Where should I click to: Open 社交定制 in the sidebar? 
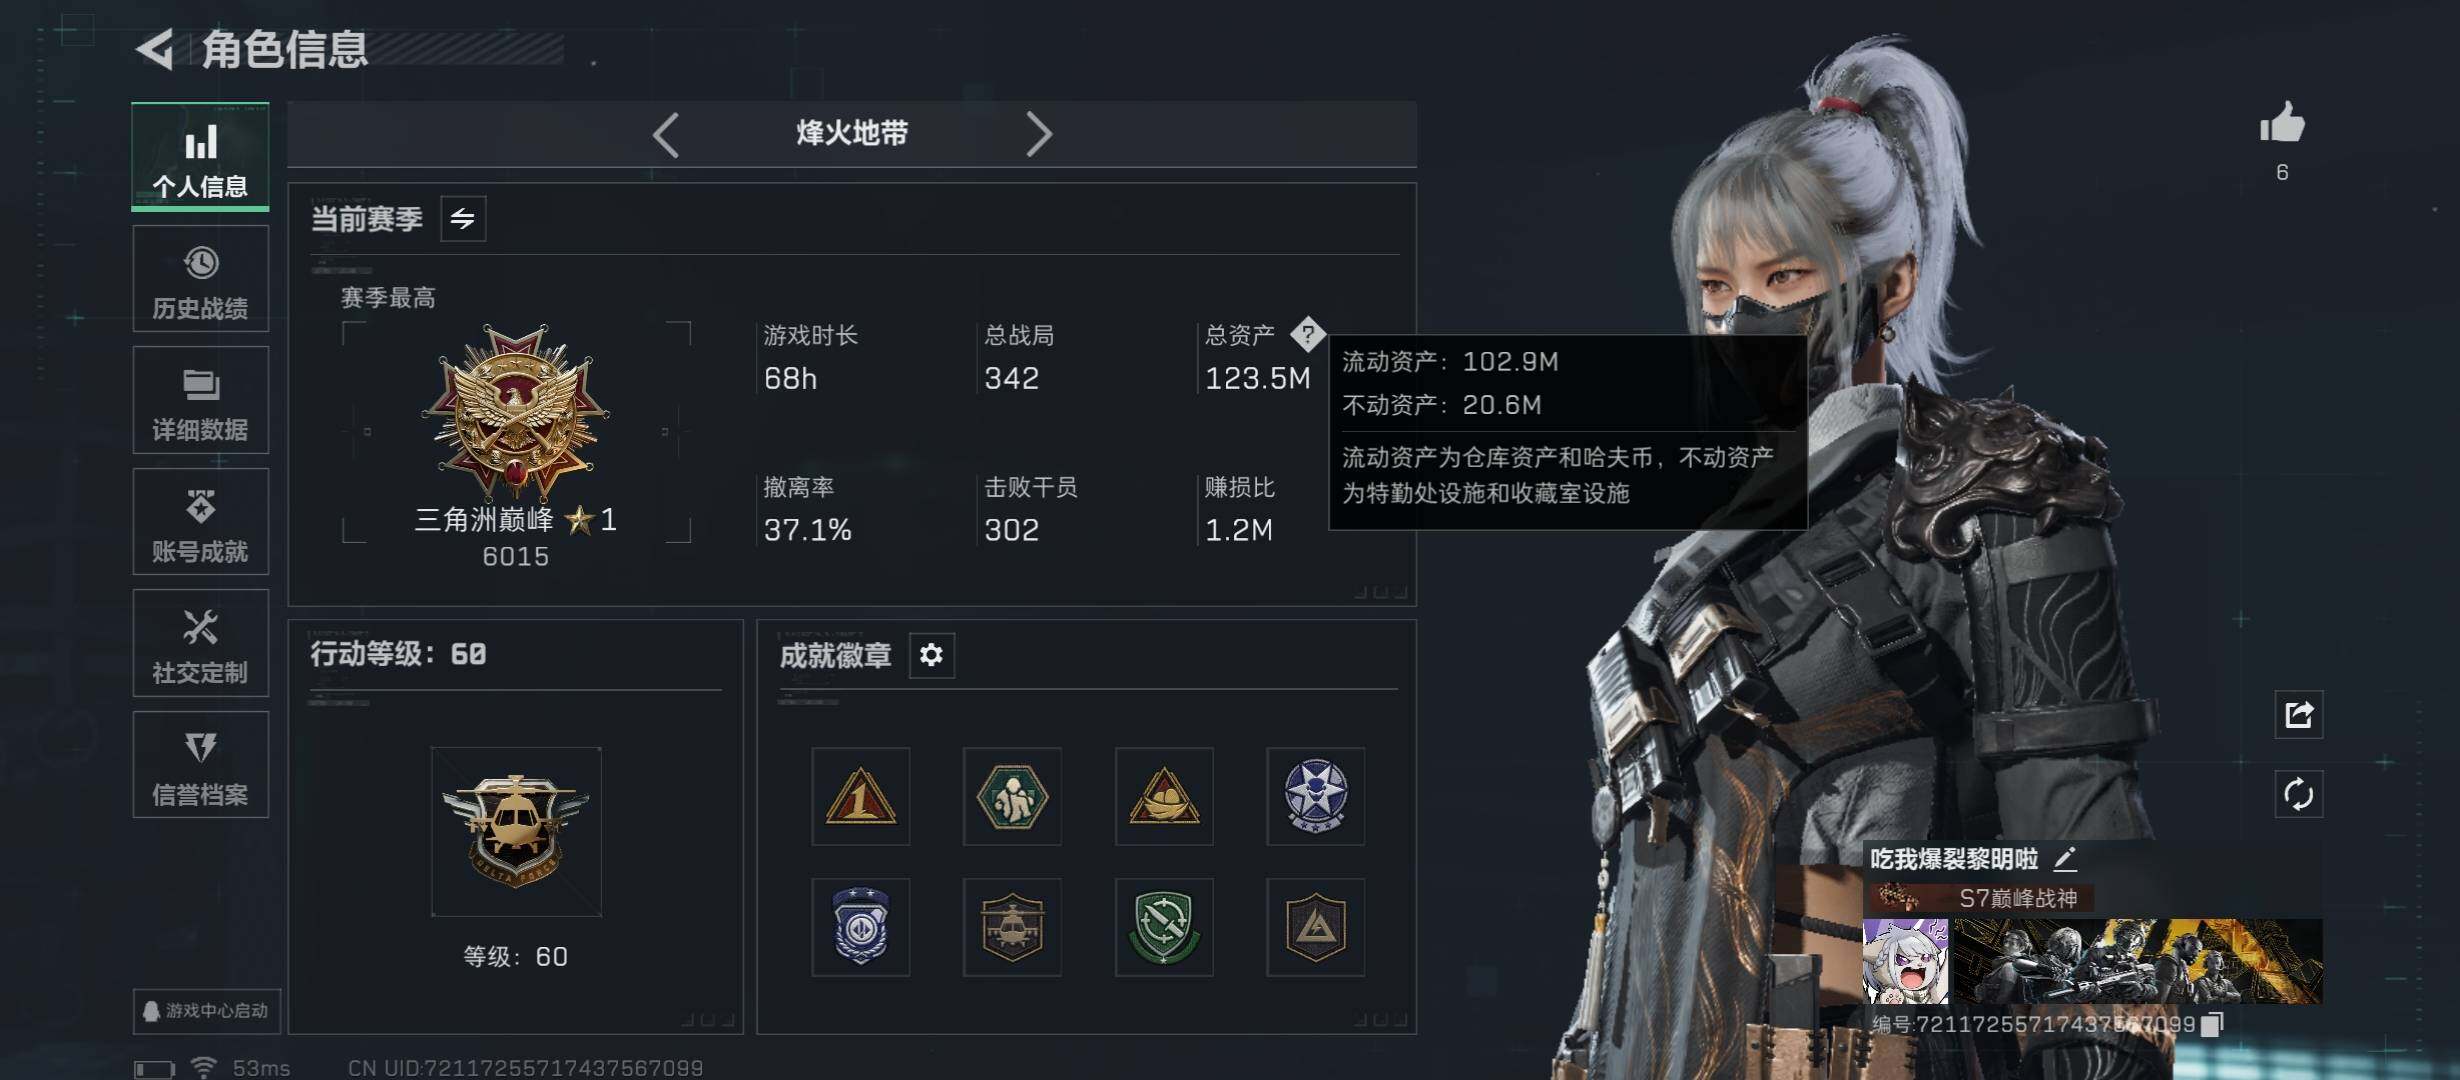pyautogui.click(x=200, y=643)
